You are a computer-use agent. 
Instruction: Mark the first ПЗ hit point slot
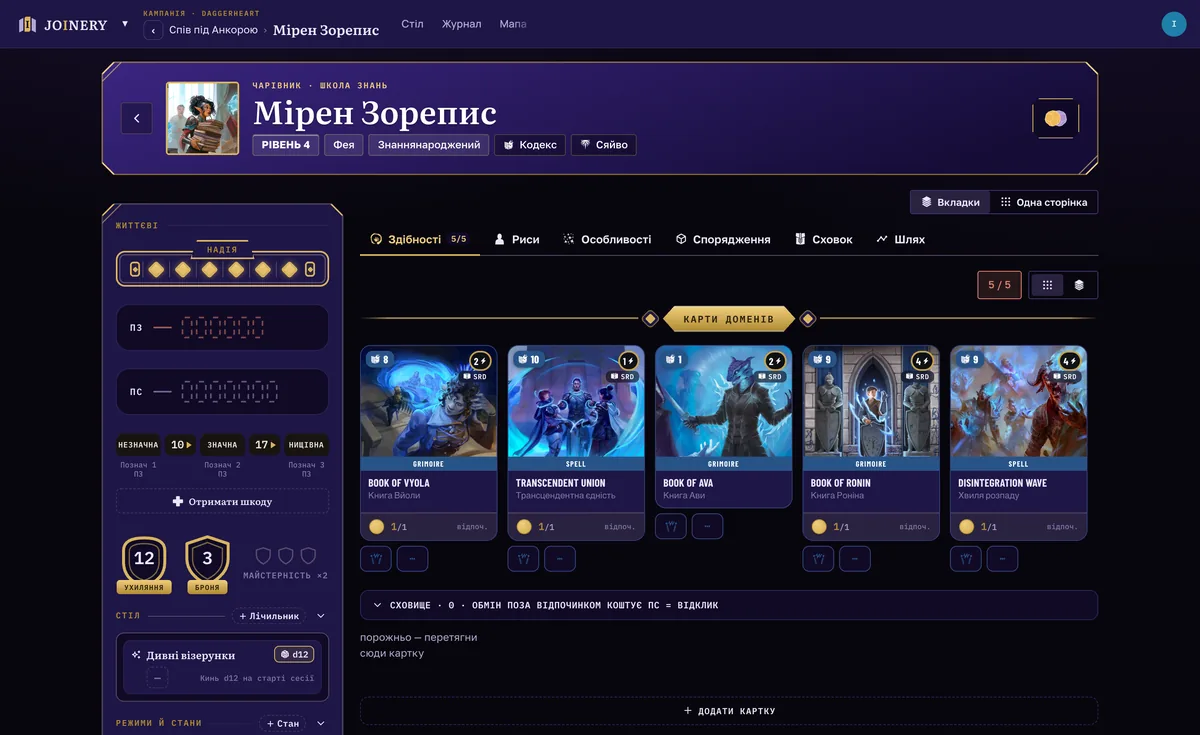point(187,327)
